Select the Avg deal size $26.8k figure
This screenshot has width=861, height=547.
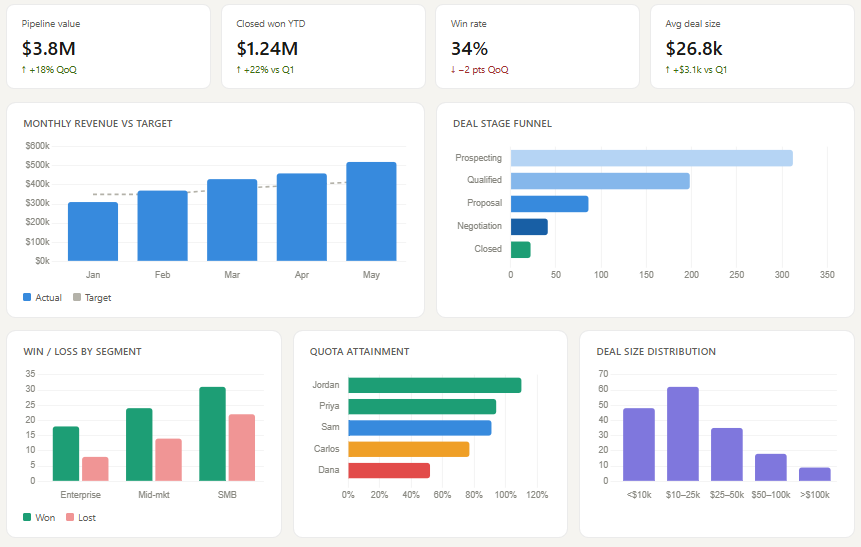(694, 49)
